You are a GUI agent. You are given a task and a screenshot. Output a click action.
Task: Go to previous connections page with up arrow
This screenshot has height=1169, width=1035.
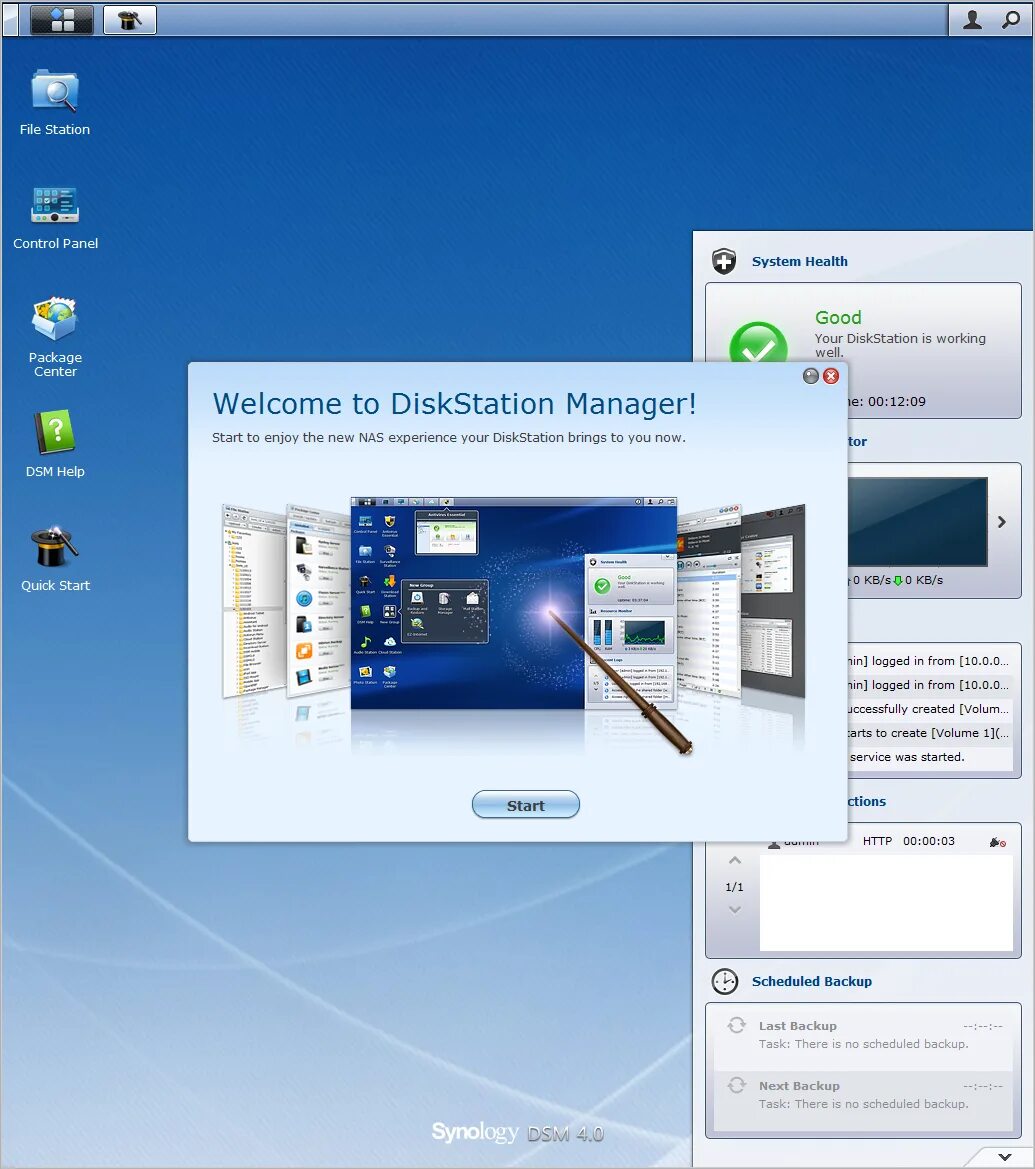[x=734, y=860]
